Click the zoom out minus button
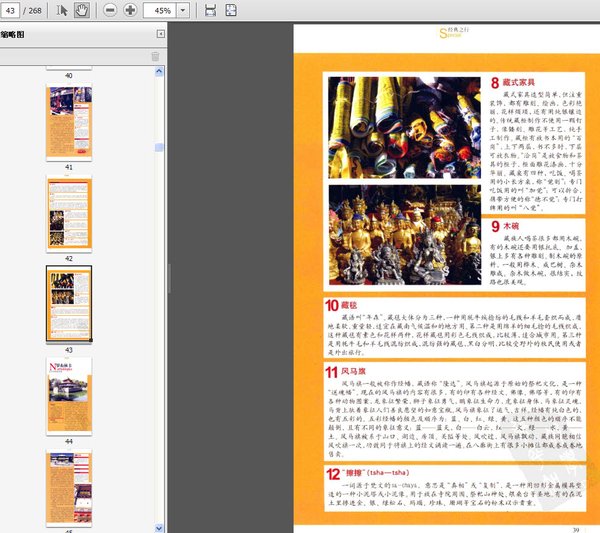Viewport: 600px width, 533px height. coord(108,10)
